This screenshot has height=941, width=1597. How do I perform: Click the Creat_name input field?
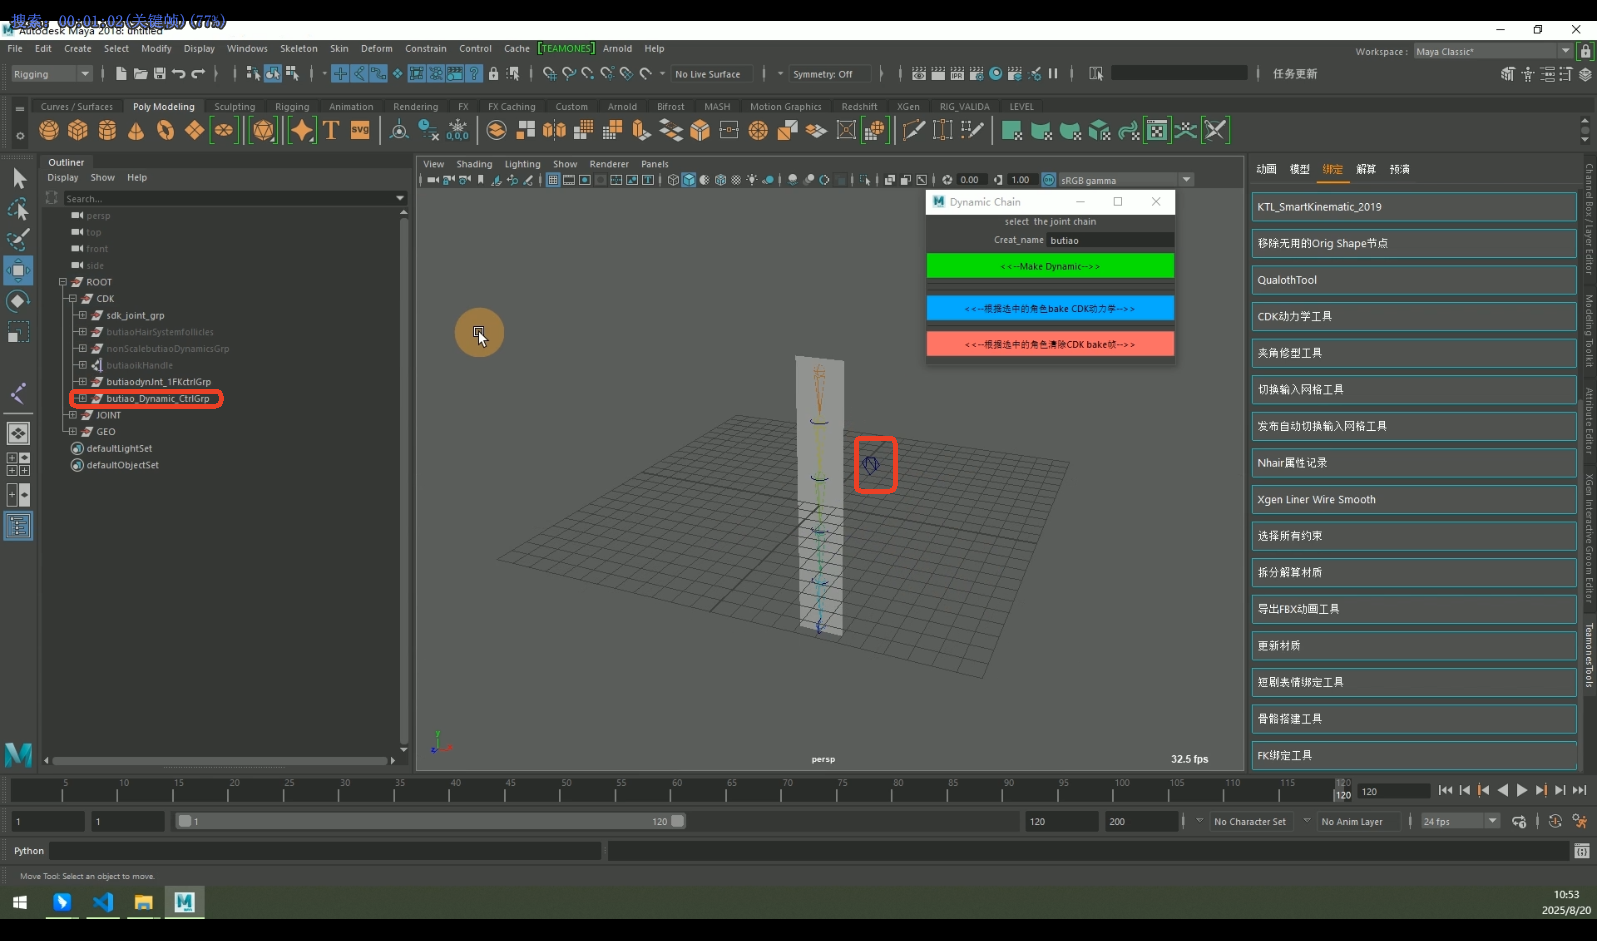pyautogui.click(x=1110, y=240)
